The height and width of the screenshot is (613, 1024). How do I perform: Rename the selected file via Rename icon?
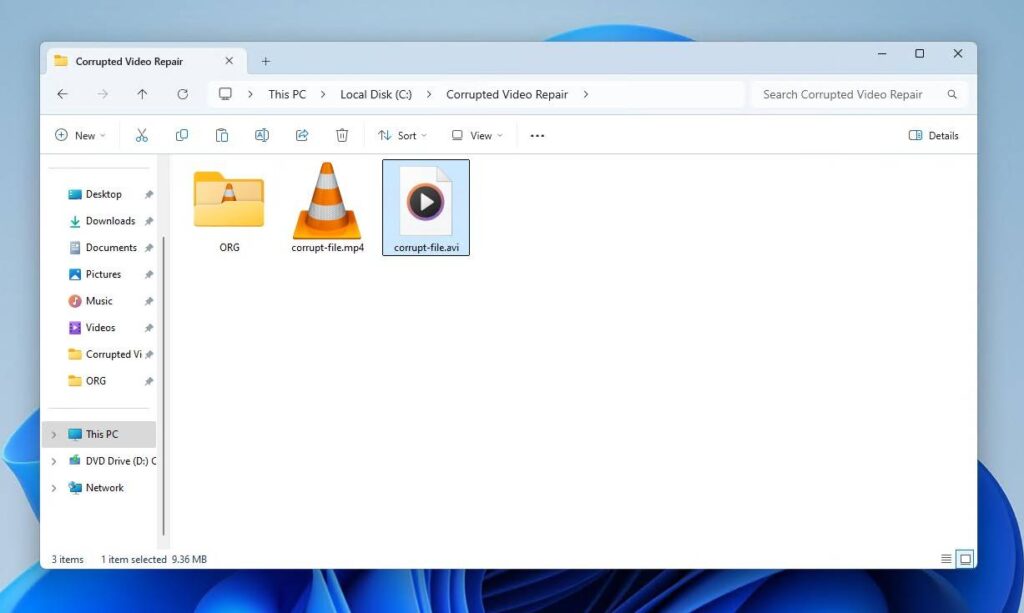click(x=262, y=135)
